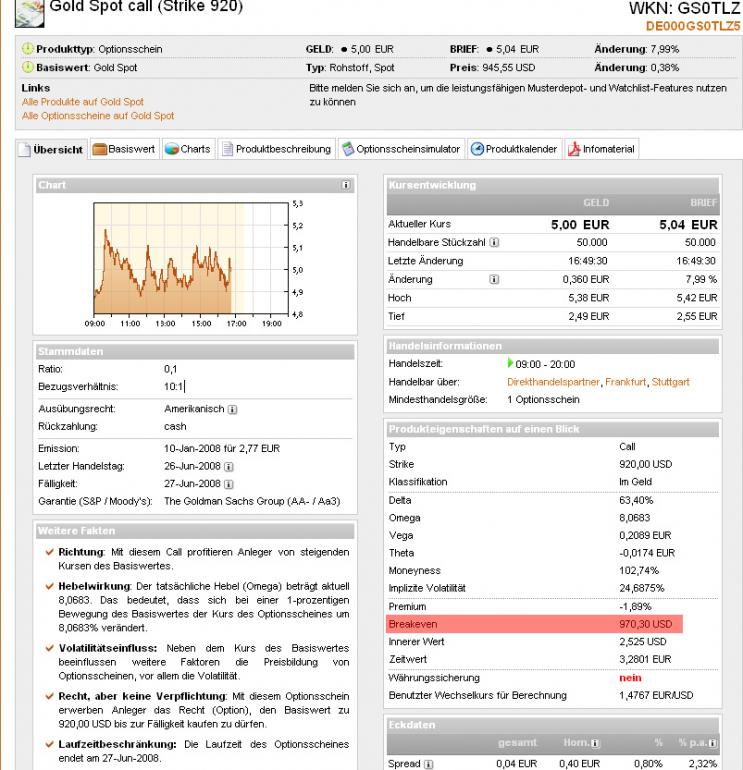The width and height of the screenshot is (743, 770).
Task: Click the Charts tab pie icon
Action: [172, 149]
